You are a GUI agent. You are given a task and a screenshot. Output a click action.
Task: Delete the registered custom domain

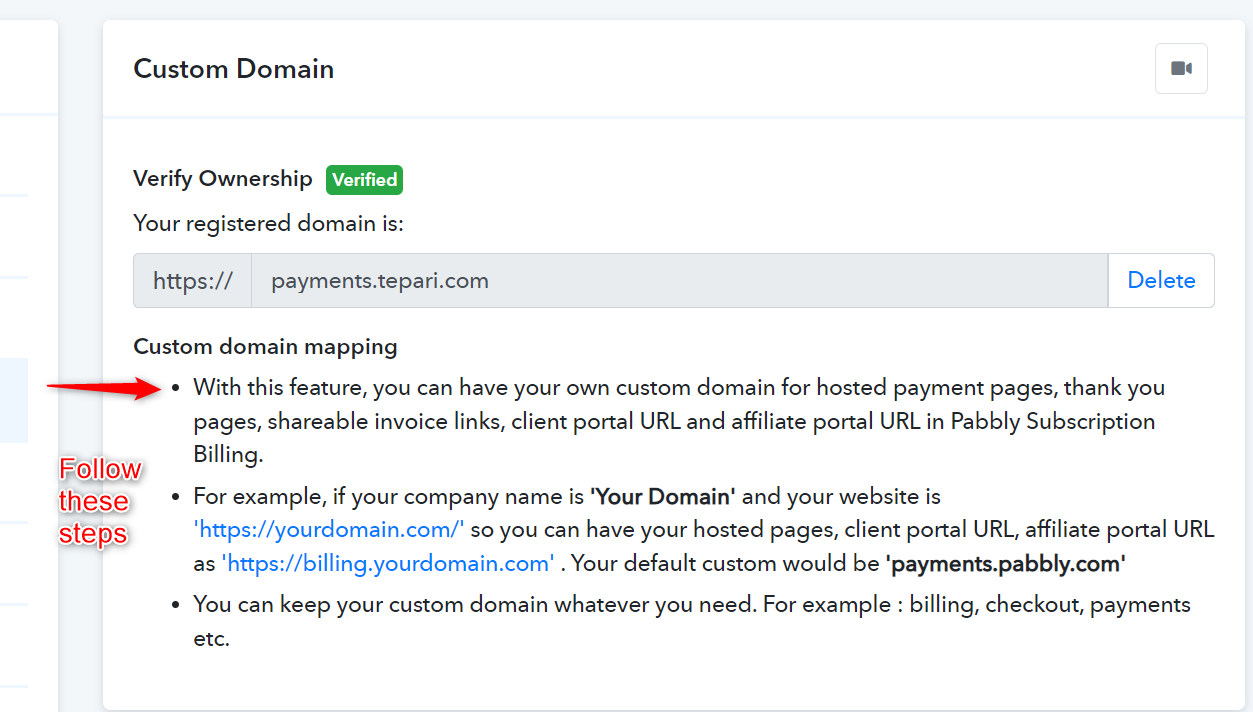[1161, 280]
